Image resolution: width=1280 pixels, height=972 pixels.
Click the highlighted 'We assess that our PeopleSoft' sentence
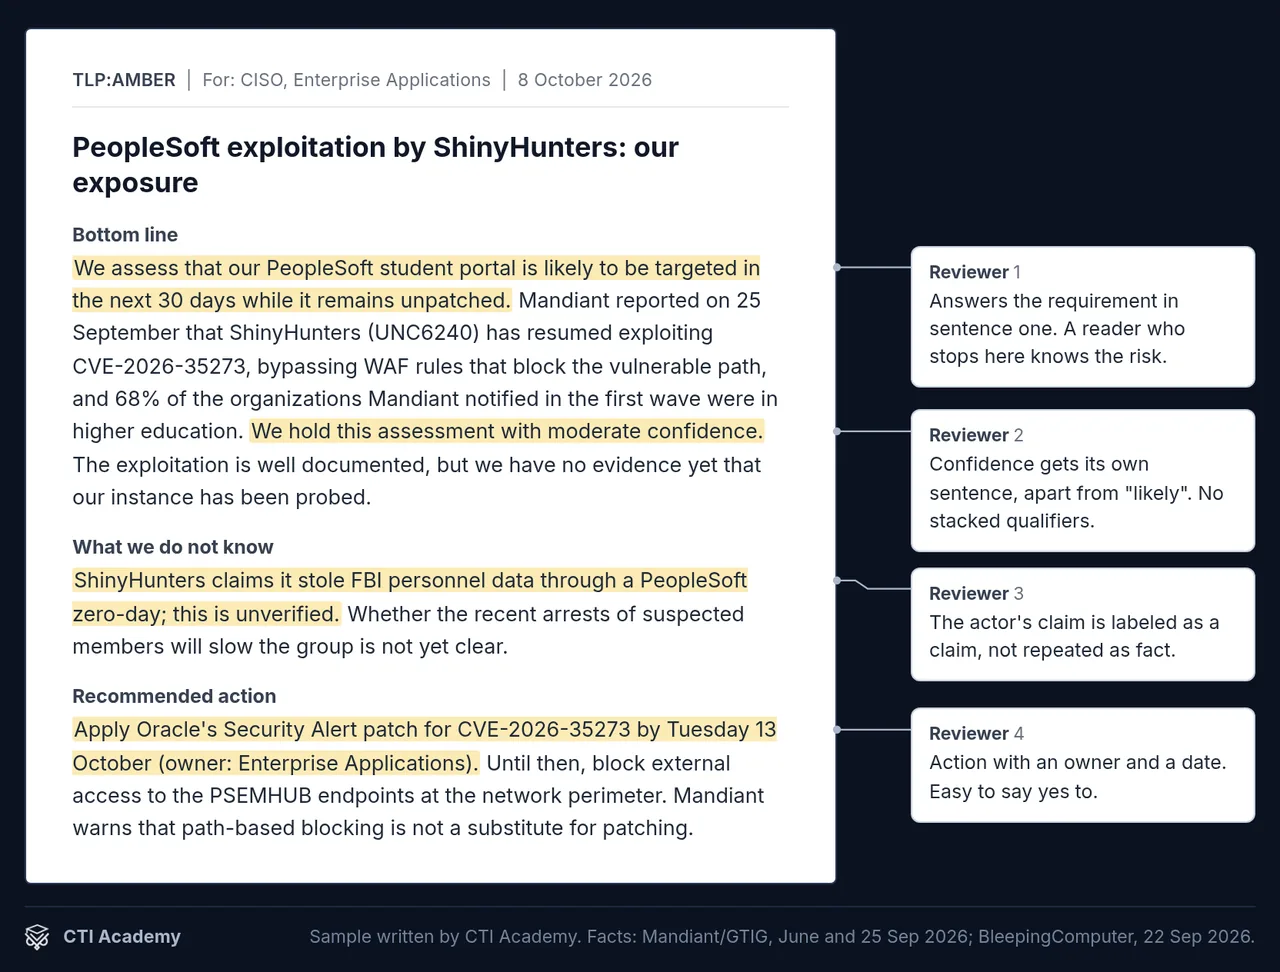(416, 284)
